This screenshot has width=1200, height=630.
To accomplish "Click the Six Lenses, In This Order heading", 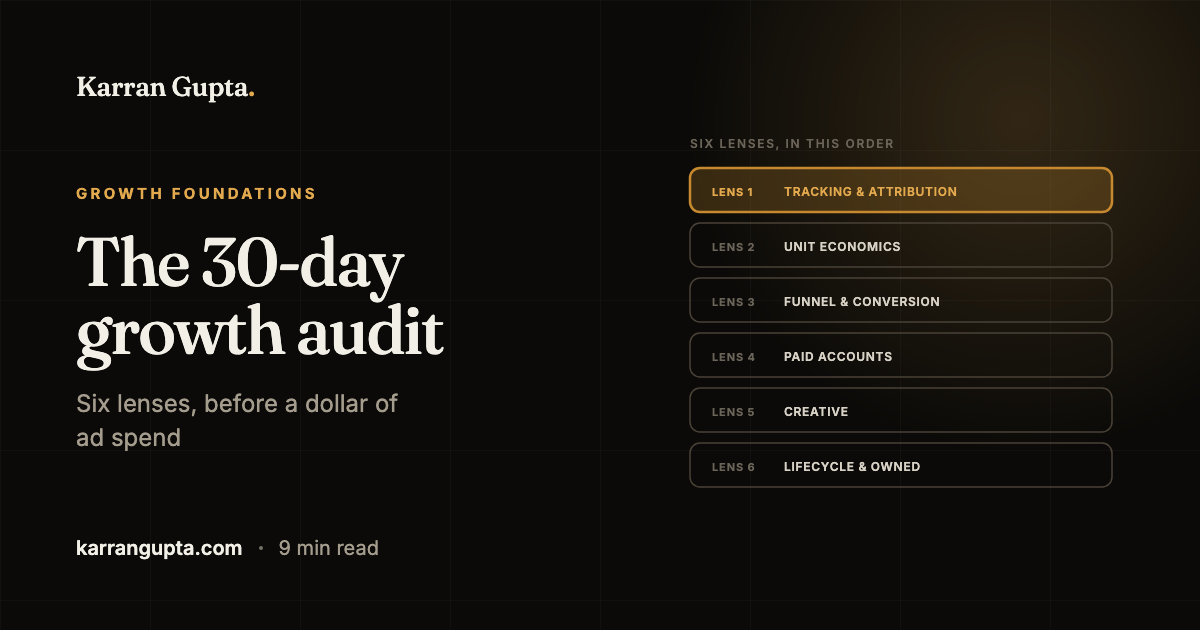I will pyautogui.click(x=792, y=144).
